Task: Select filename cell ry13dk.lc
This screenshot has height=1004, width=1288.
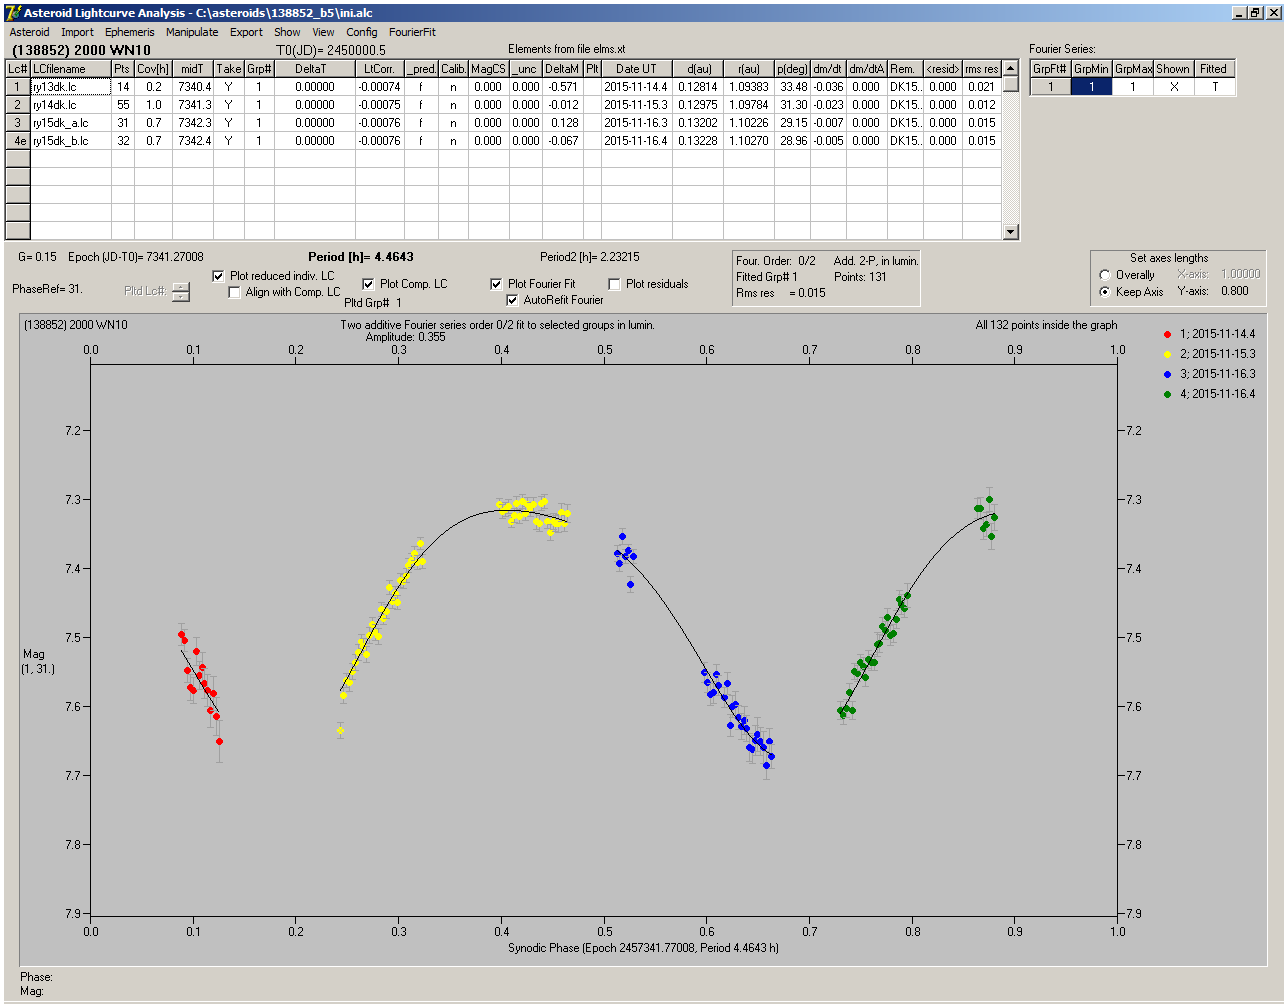Action: coord(70,87)
